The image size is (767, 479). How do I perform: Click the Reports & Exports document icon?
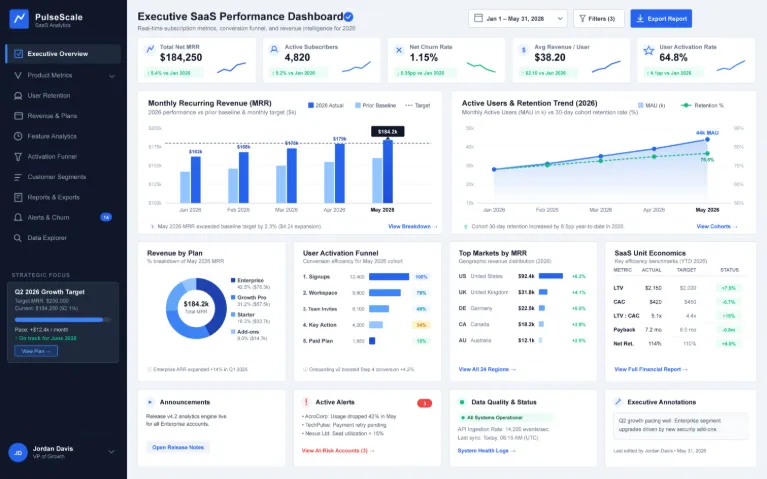(x=18, y=197)
